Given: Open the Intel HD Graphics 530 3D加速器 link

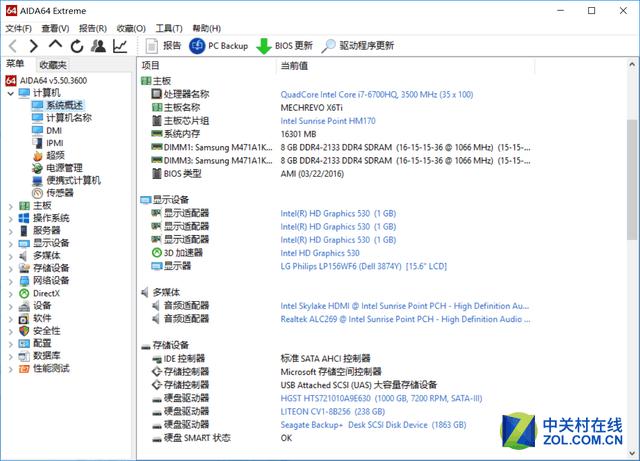Looking at the screenshot, I should [320, 253].
